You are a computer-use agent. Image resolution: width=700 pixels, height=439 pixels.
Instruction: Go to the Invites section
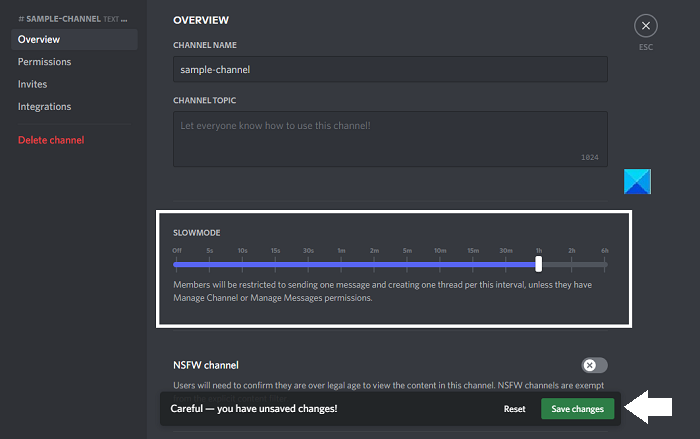point(32,84)
